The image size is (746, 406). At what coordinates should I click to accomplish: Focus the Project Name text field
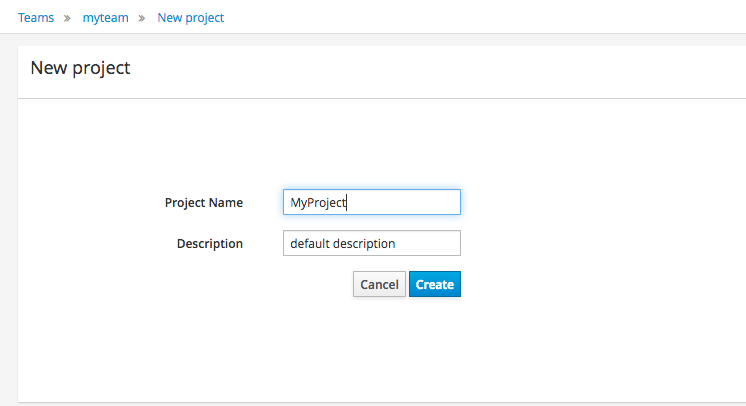pyautogui.click(x=400, y=202)
